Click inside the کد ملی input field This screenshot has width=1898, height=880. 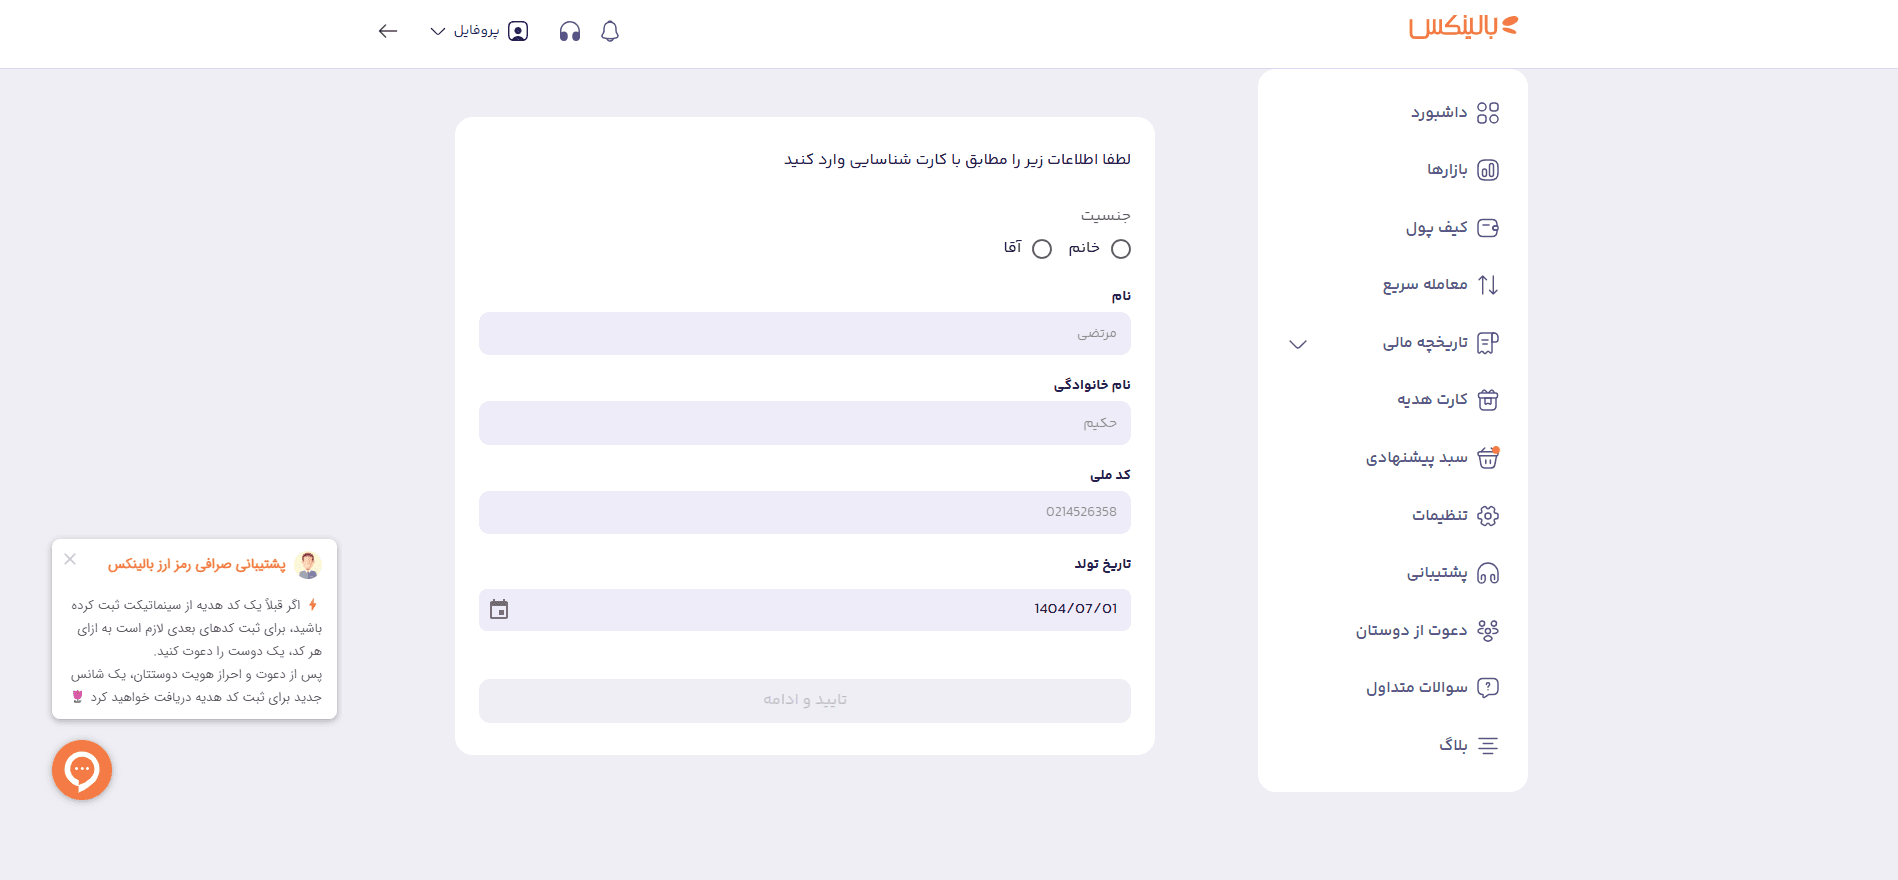(804, 512)
